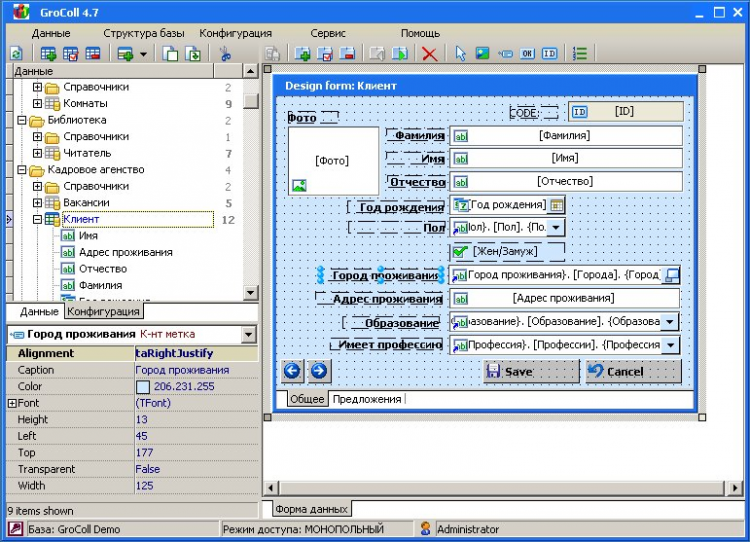Expand the Font property
Image resolution: width=750 pixels, height=542 pixels.
click(x=12, y=403)
